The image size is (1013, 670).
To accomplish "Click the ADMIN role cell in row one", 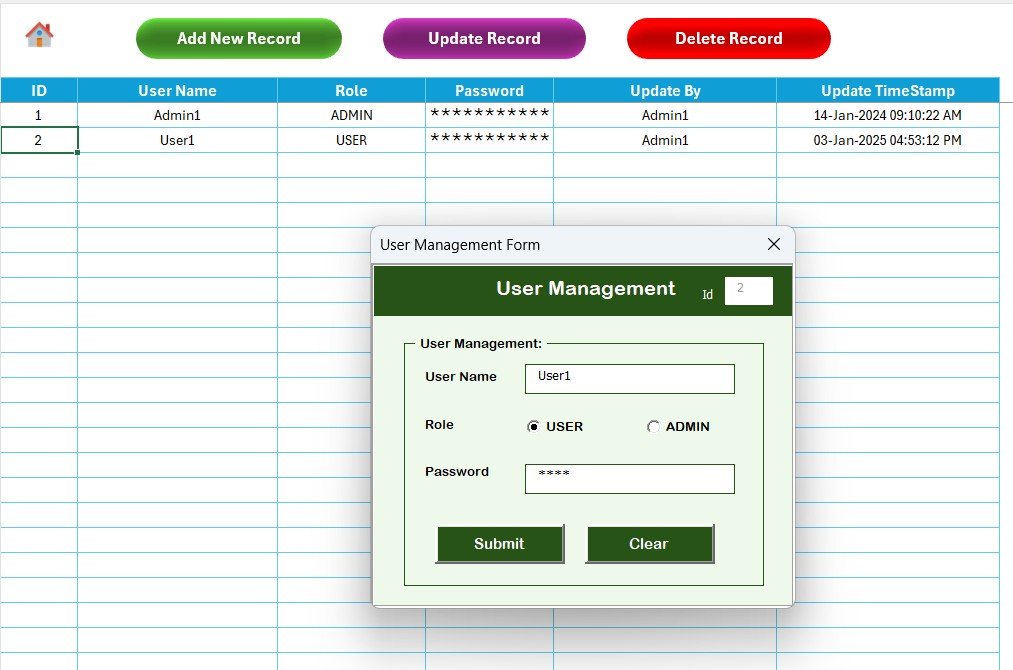I will click(351, 116).
